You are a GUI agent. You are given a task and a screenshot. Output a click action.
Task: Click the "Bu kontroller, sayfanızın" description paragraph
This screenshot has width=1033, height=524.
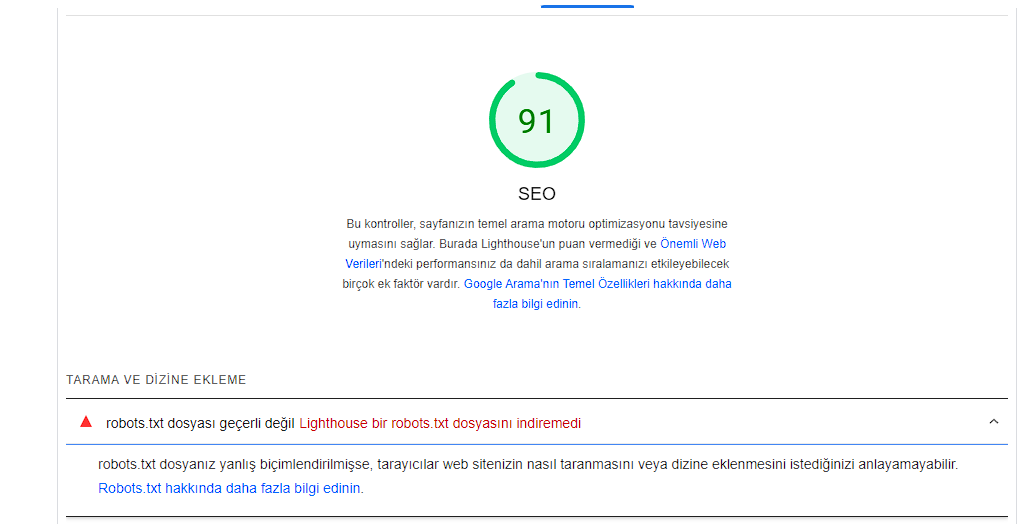(537, 264)
